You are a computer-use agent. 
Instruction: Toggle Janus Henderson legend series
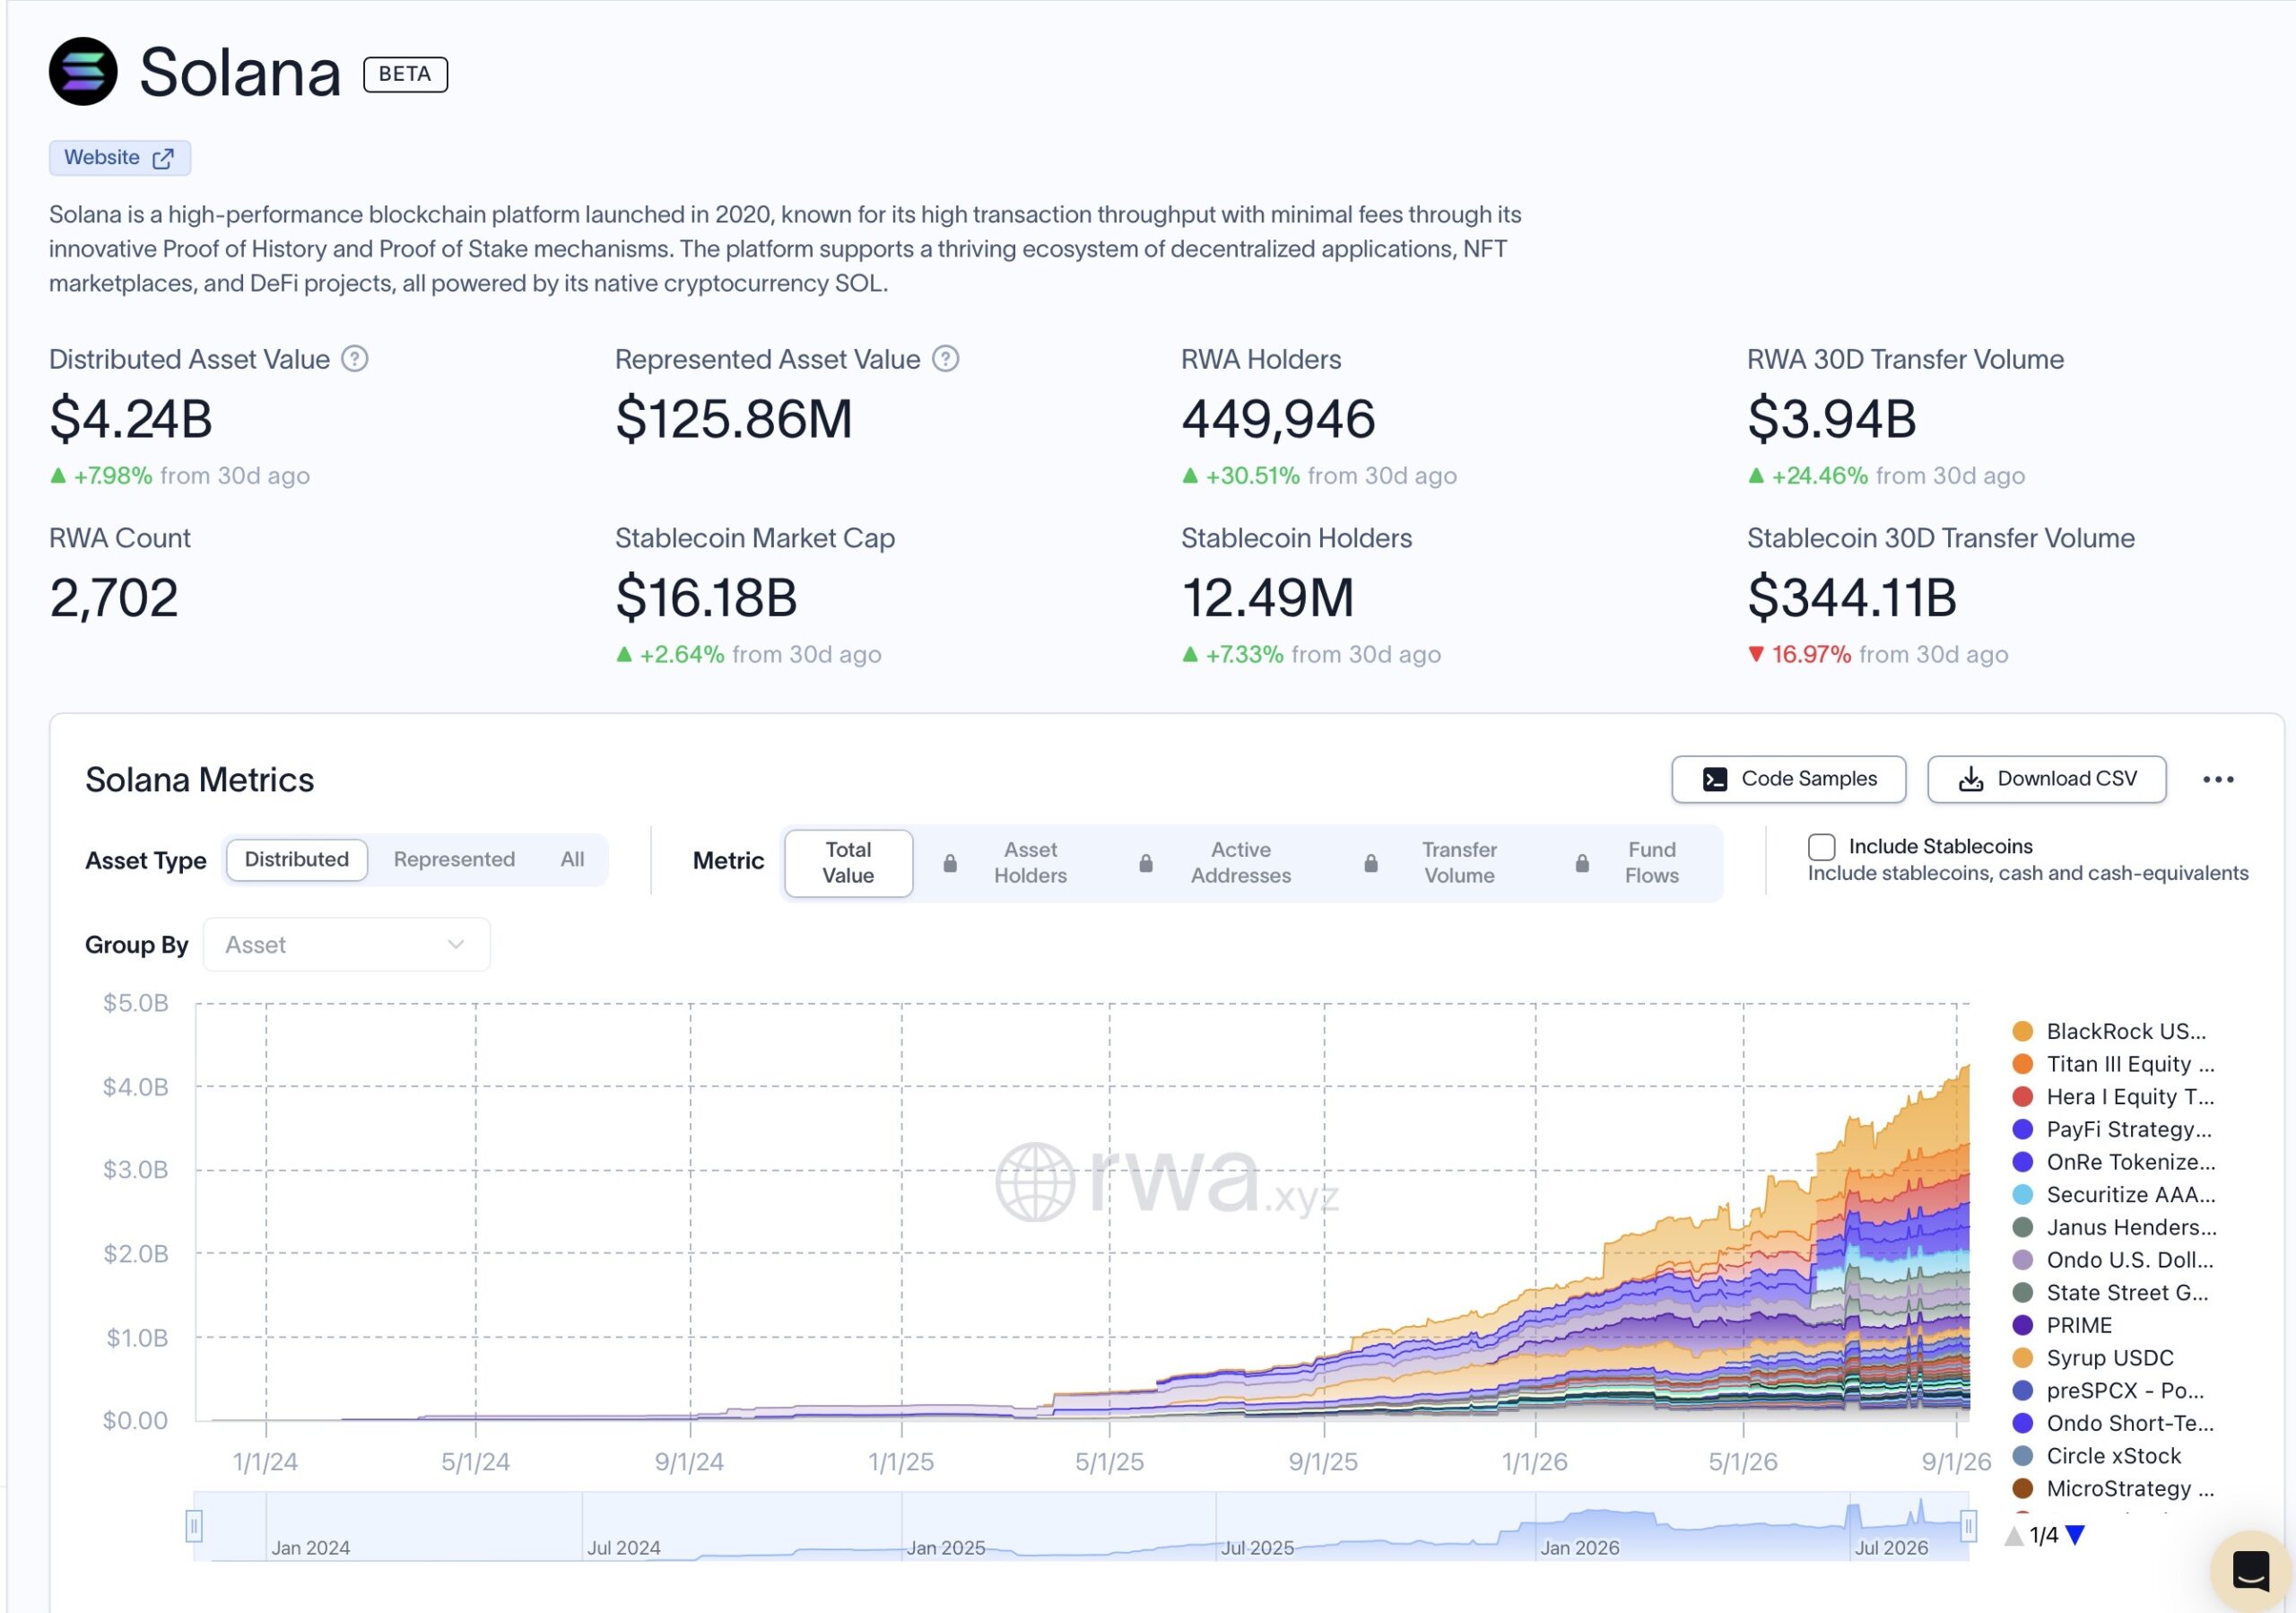pyautogui.click(x=2113, y=1228)
